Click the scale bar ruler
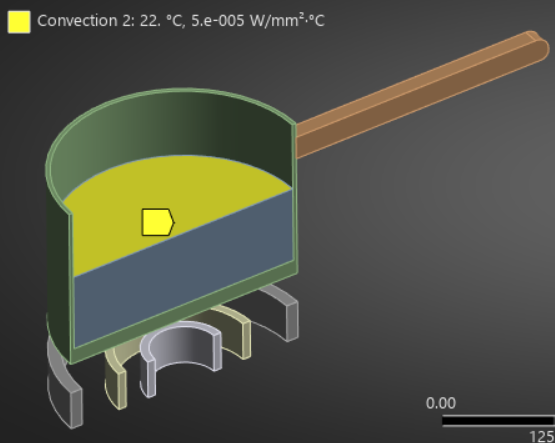Viewport: 555px width, 443px height. (498, 421)
